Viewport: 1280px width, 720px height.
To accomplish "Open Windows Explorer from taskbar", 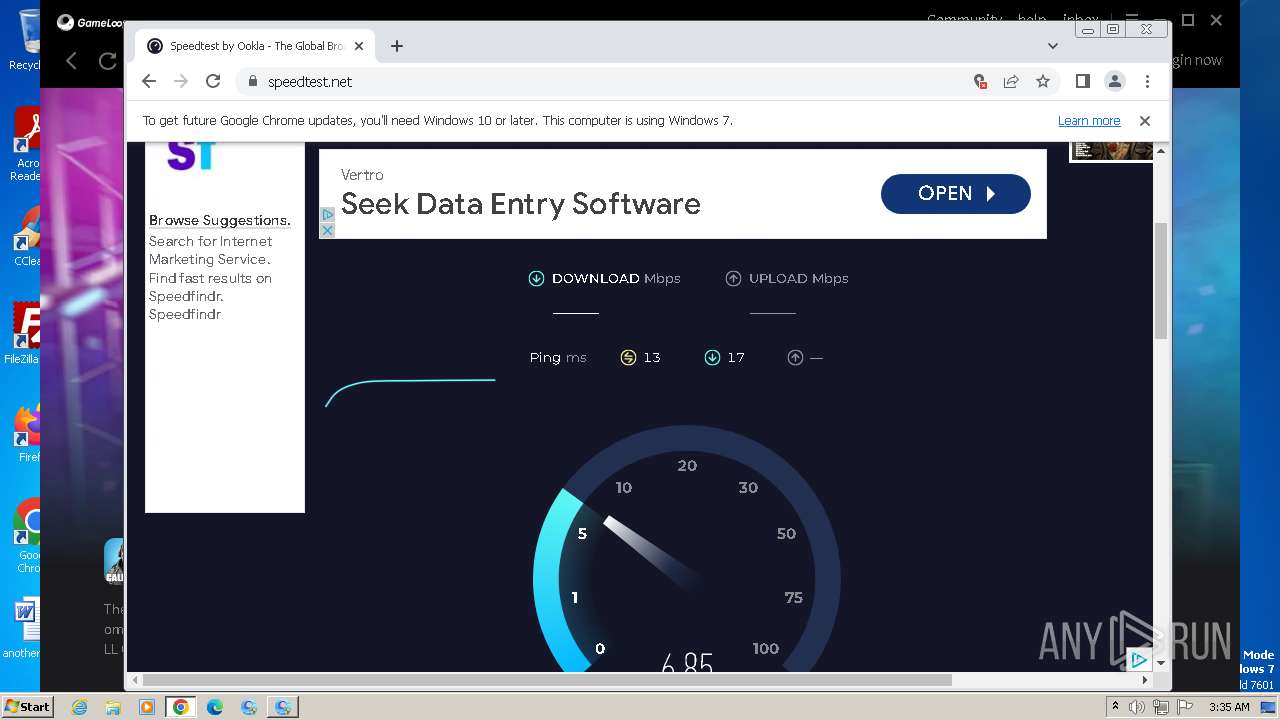I will point(113,707).
